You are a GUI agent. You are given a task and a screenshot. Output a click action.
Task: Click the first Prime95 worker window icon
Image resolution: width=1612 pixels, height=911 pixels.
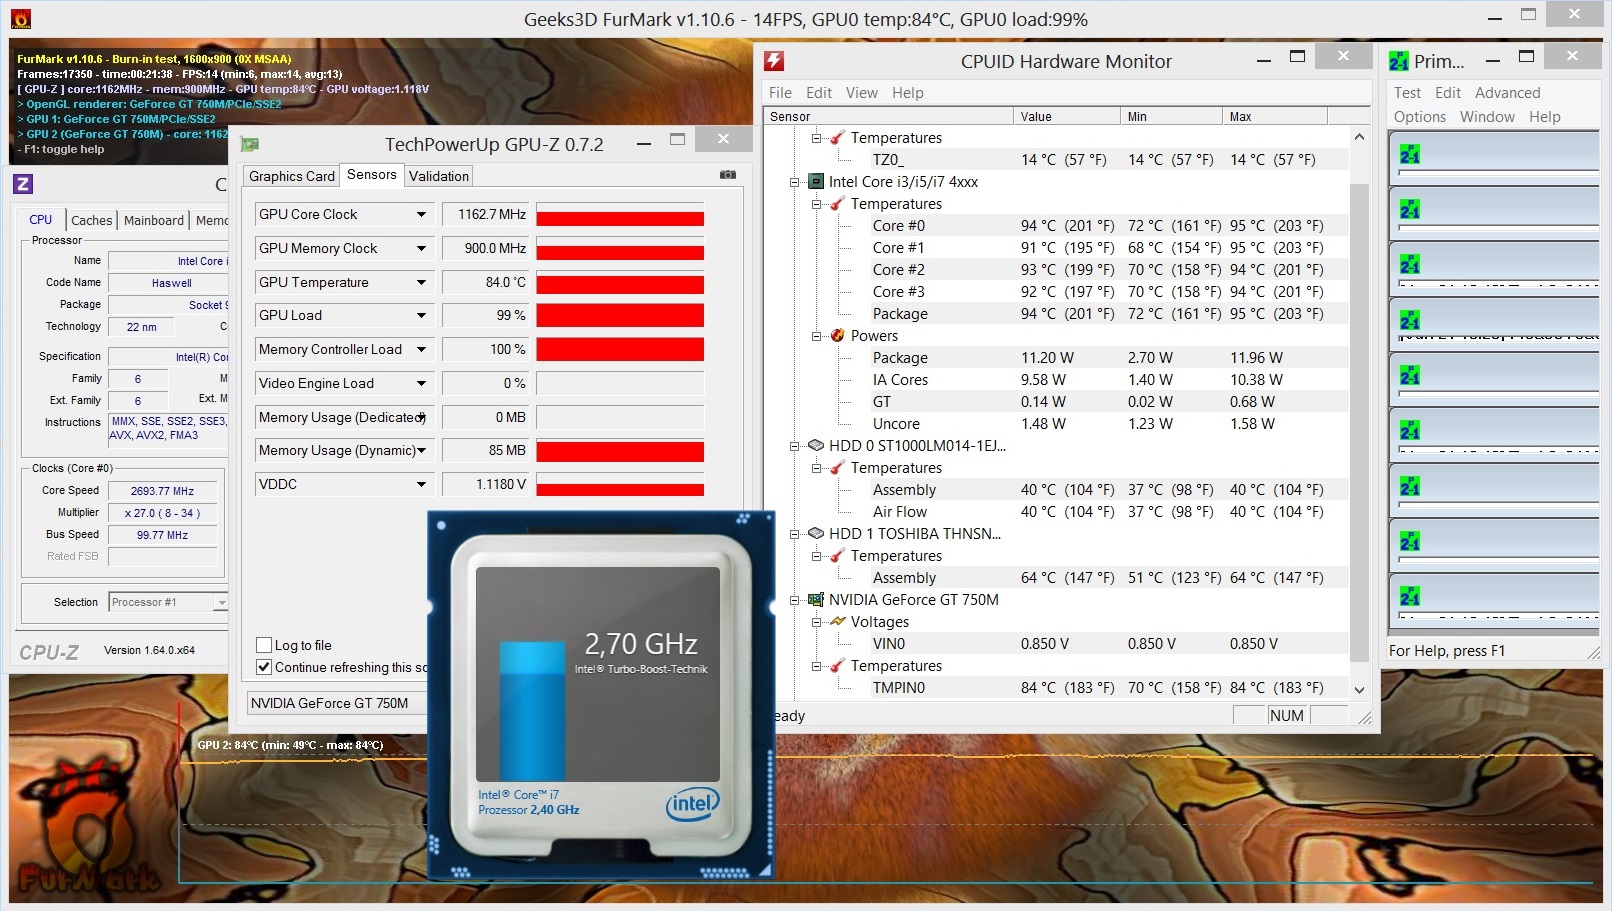coord(1410,155)
